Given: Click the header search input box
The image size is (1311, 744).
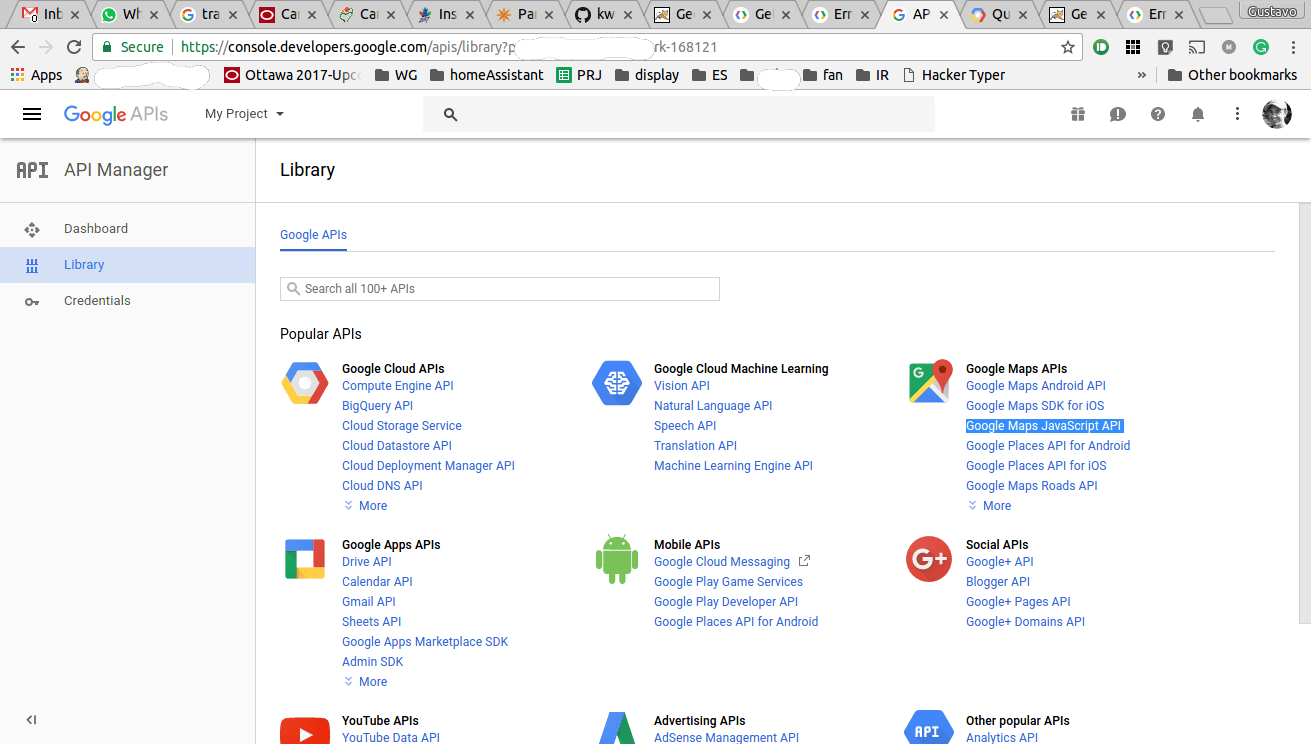Looking at the screenshot, I should coord(679,114).
